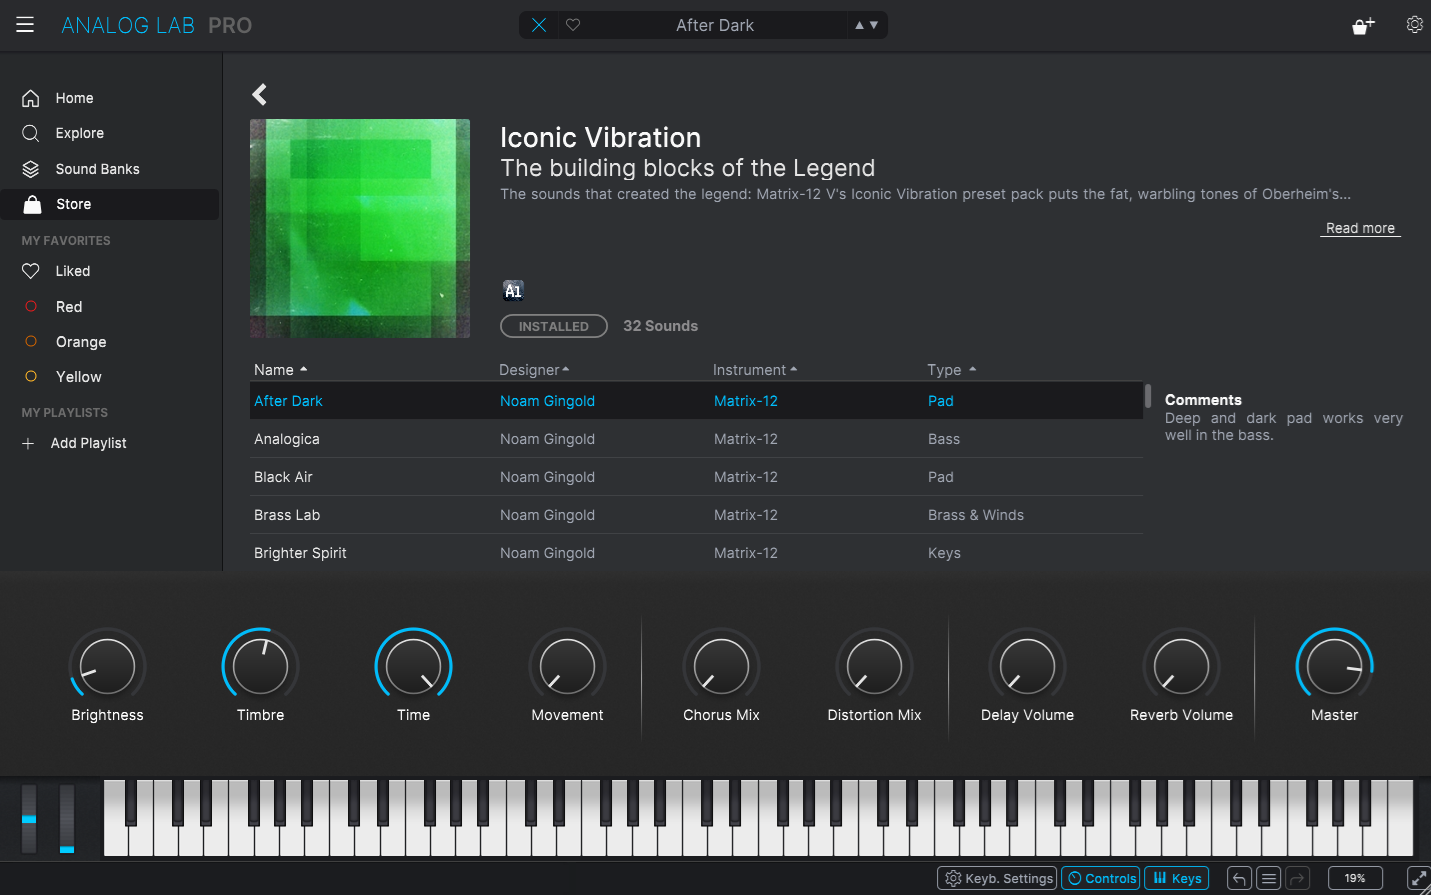Open the hamburger main menu
The height and width of the screenshot is (895, 1431).
coord(25,25)
